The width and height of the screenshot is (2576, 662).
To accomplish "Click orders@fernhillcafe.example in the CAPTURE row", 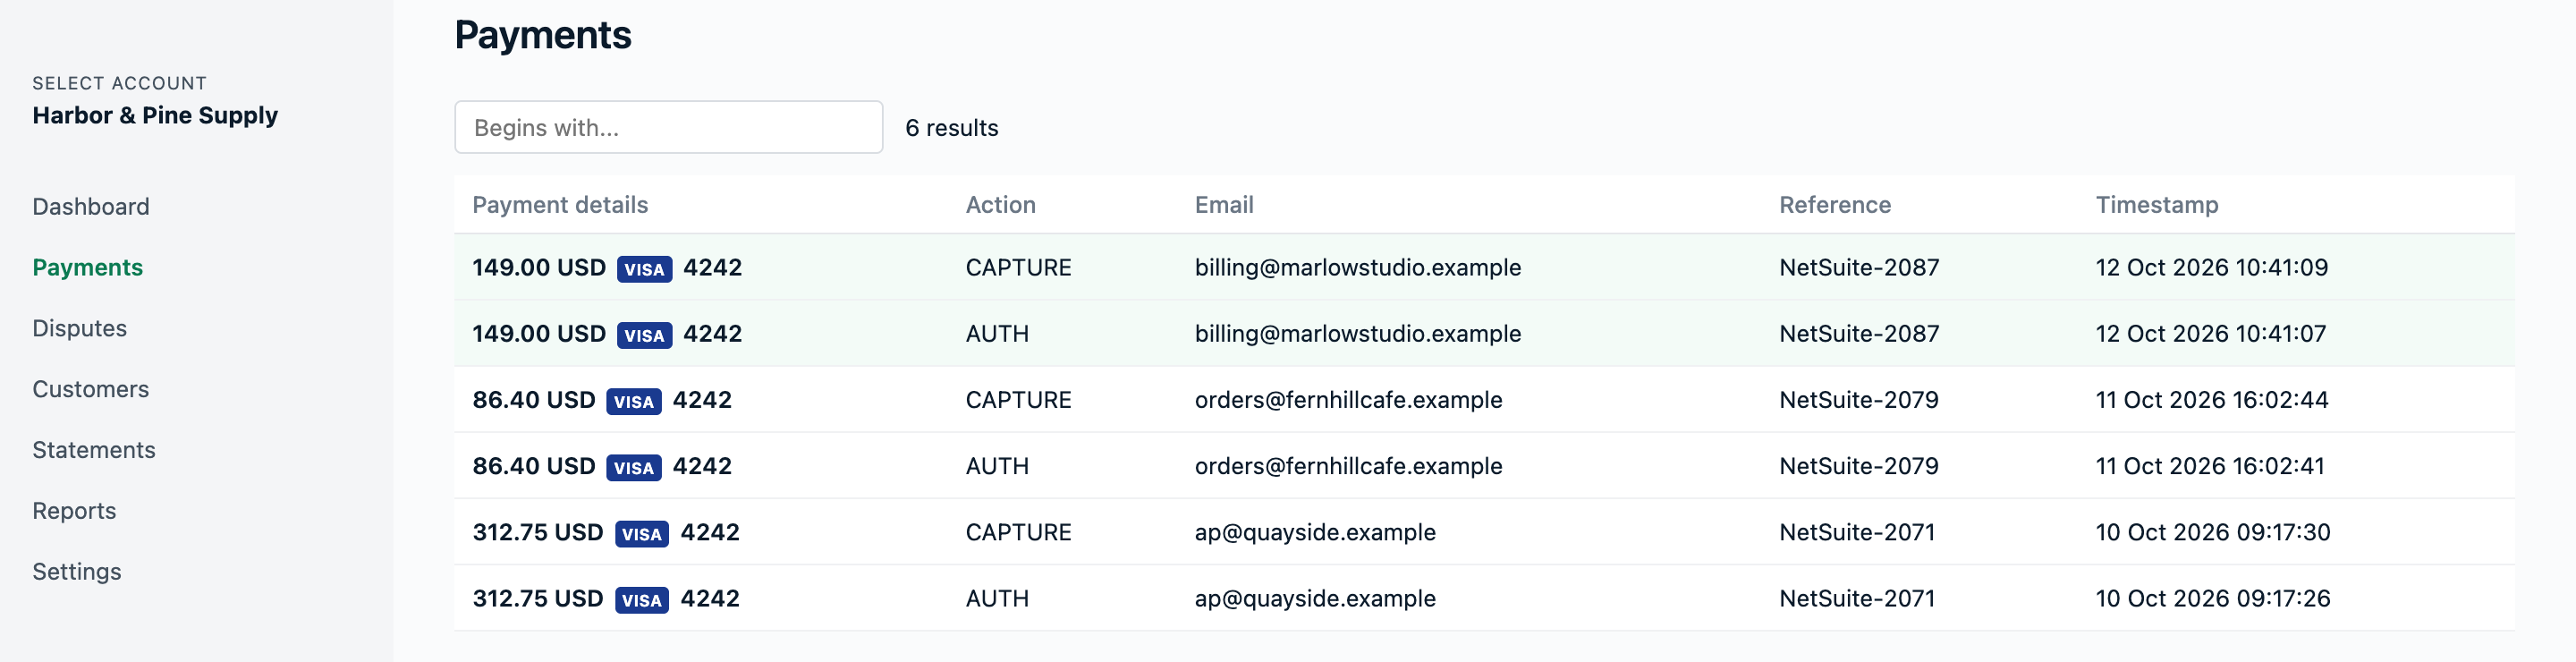I will pyautogui.click(x=1348, y=399).
